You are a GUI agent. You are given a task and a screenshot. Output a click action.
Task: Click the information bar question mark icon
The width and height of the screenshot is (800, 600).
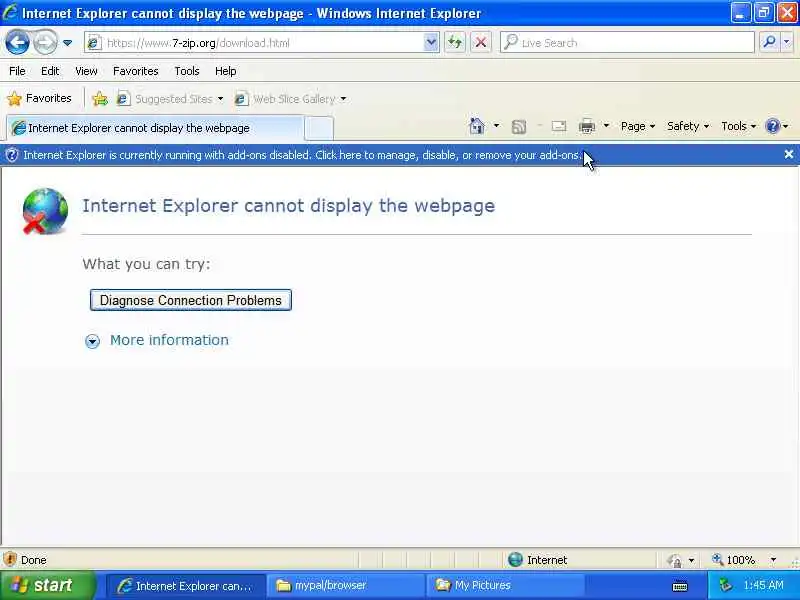[11, 155]
